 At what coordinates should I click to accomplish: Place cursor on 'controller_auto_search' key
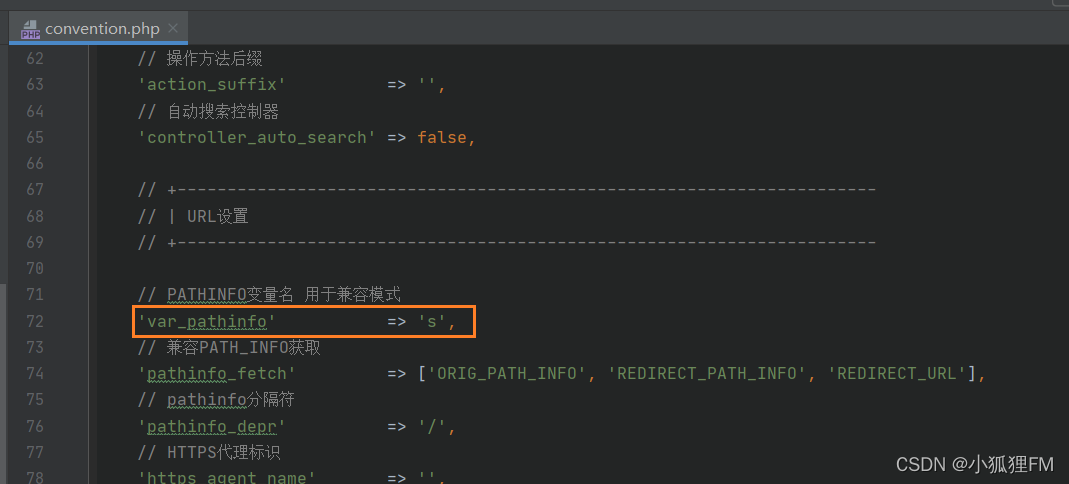click(x=257, y=138)
